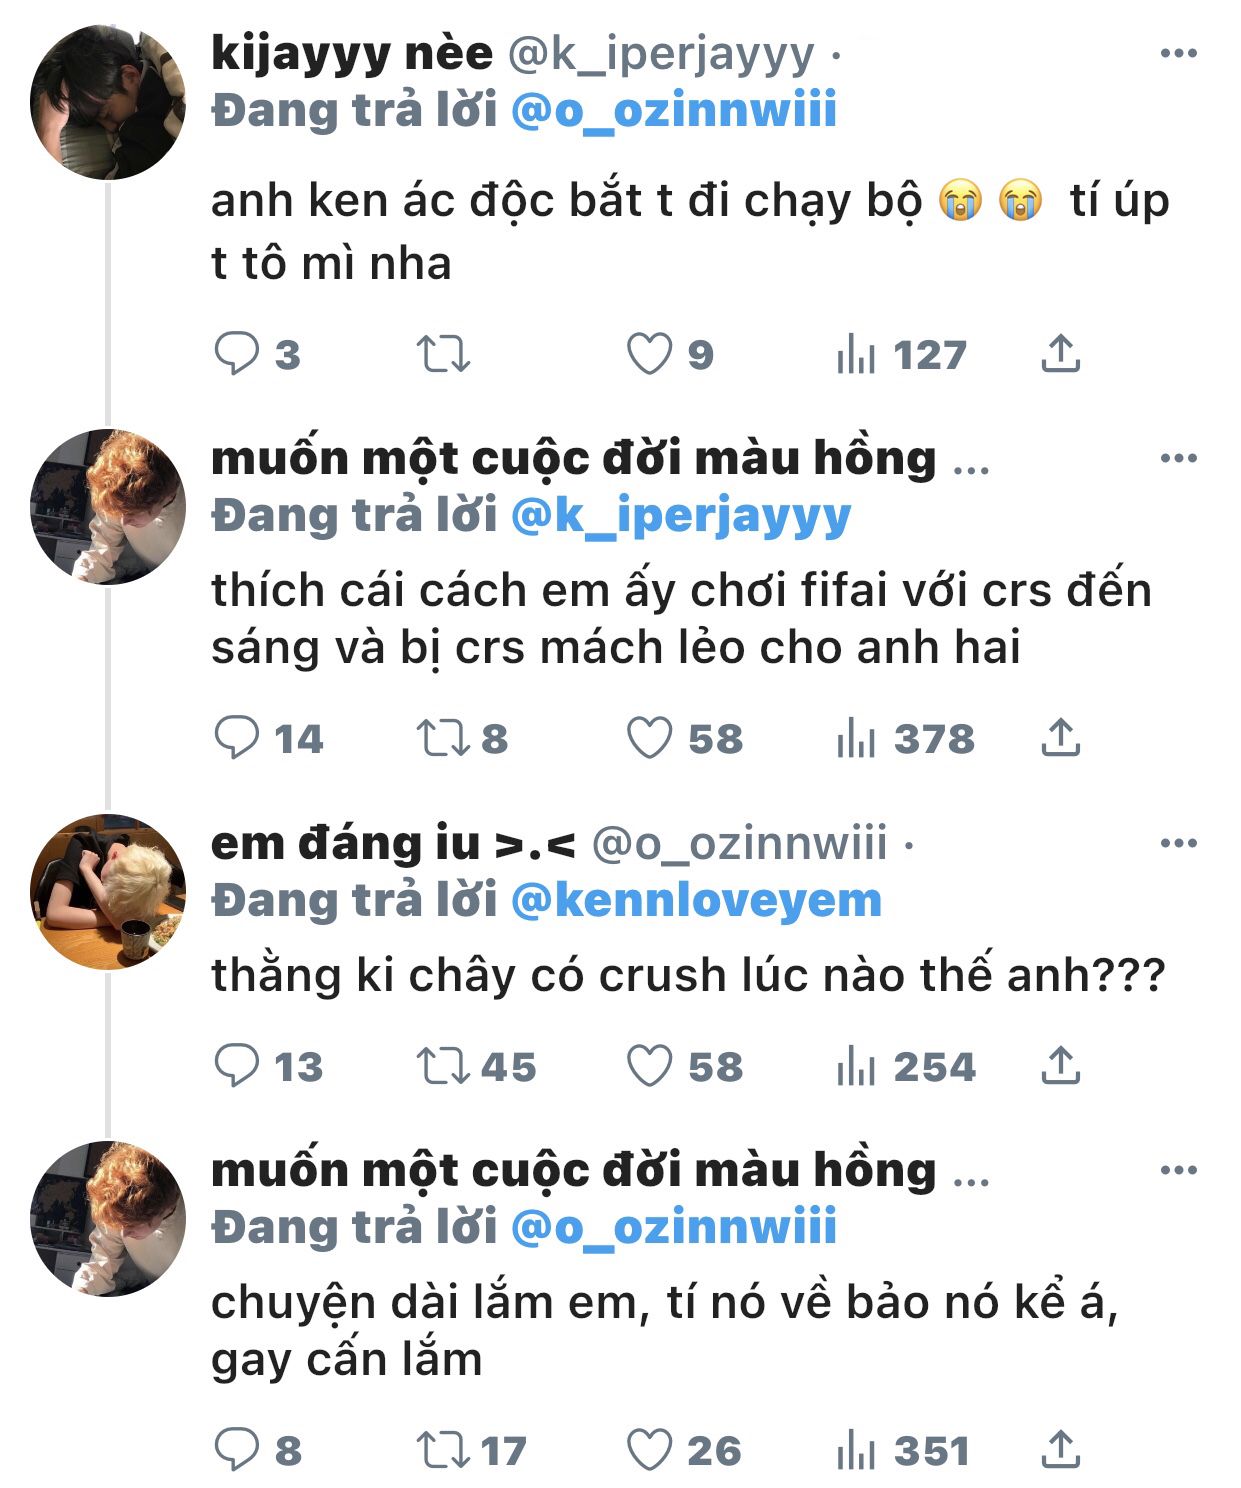The height and width of the screenshot is (1488, 1241).
Task: Reply to kijayyy's tweet about chạy bộ
Action: (x=237, y=354)
